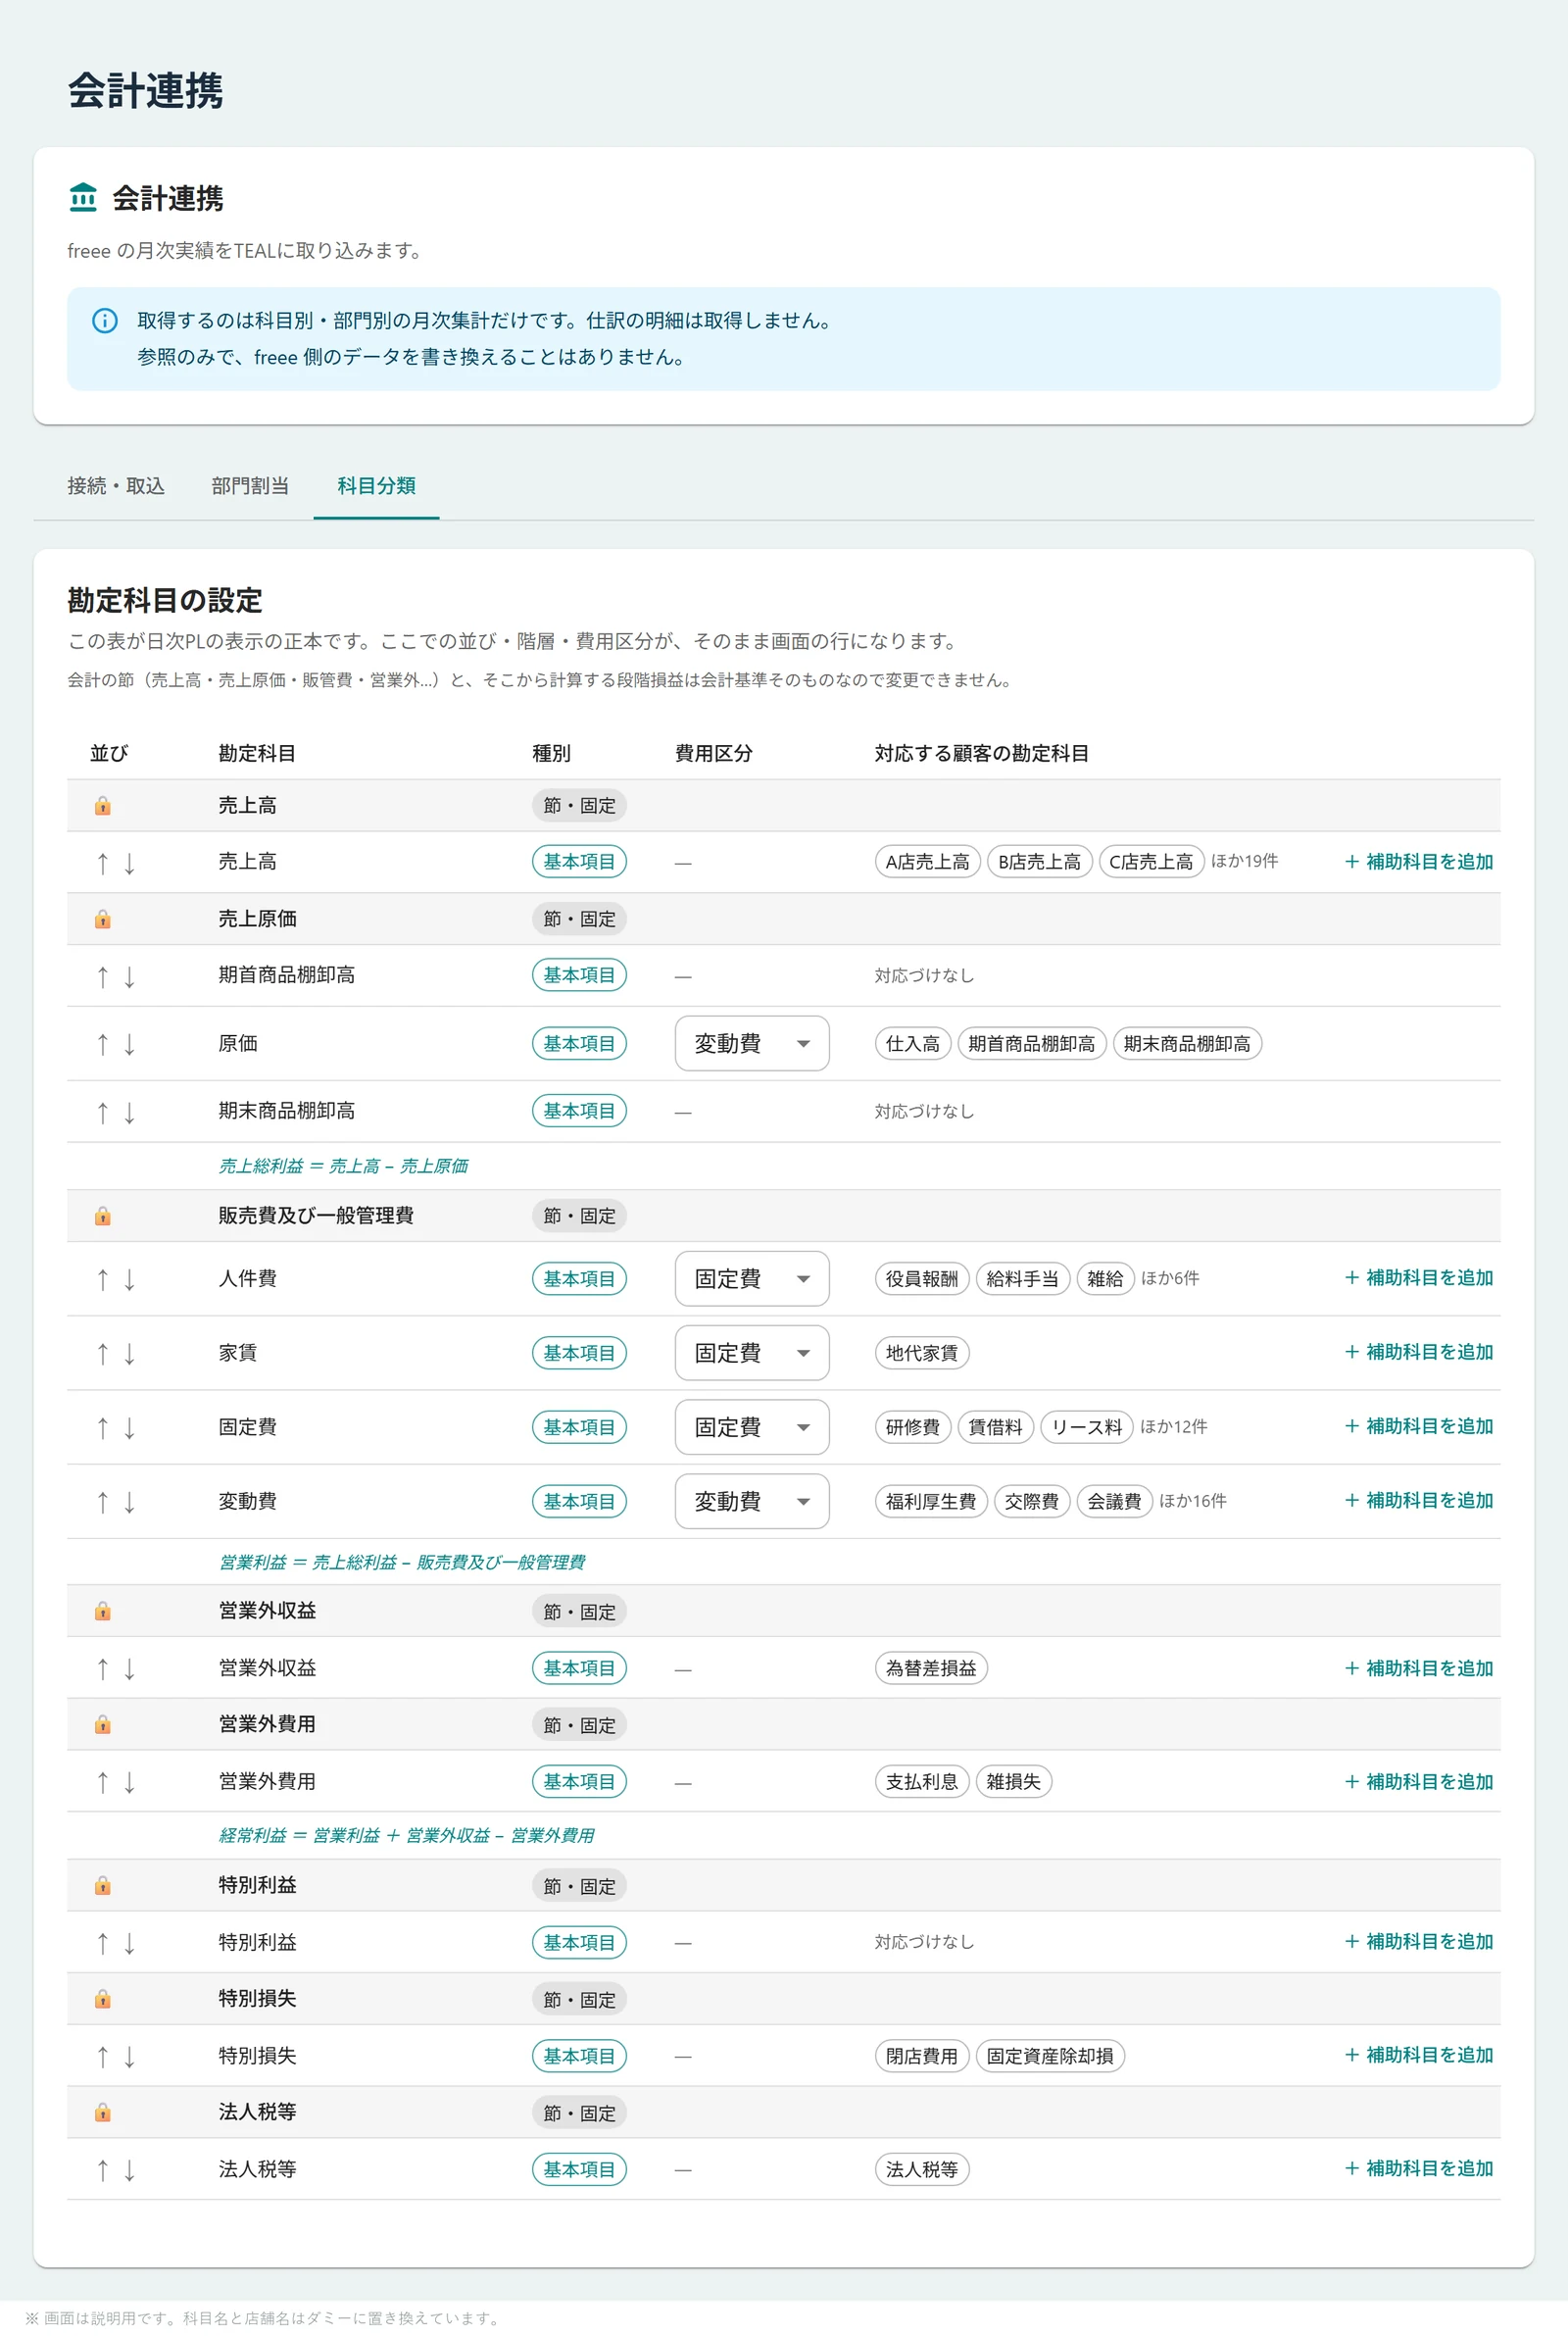Click the ほか16件 text in 変動費 row
Viewport: 1568px width, 2336px height.
1192,1501
